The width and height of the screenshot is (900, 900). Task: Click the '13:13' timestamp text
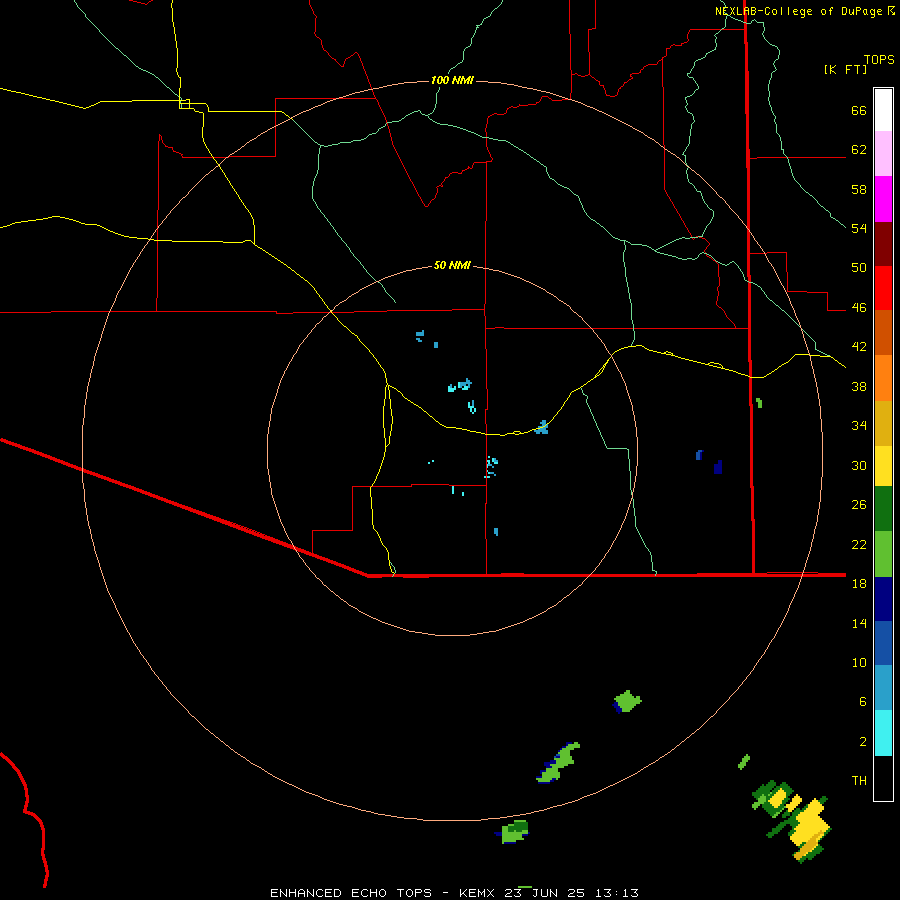(x=616, y=893)
